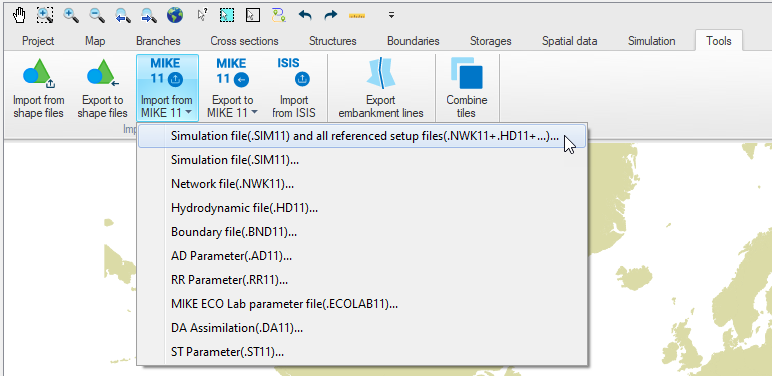Select AD Parameter(.AD11)... entry
The height and width of the screenshot is (376, 772).
point(362,256)
